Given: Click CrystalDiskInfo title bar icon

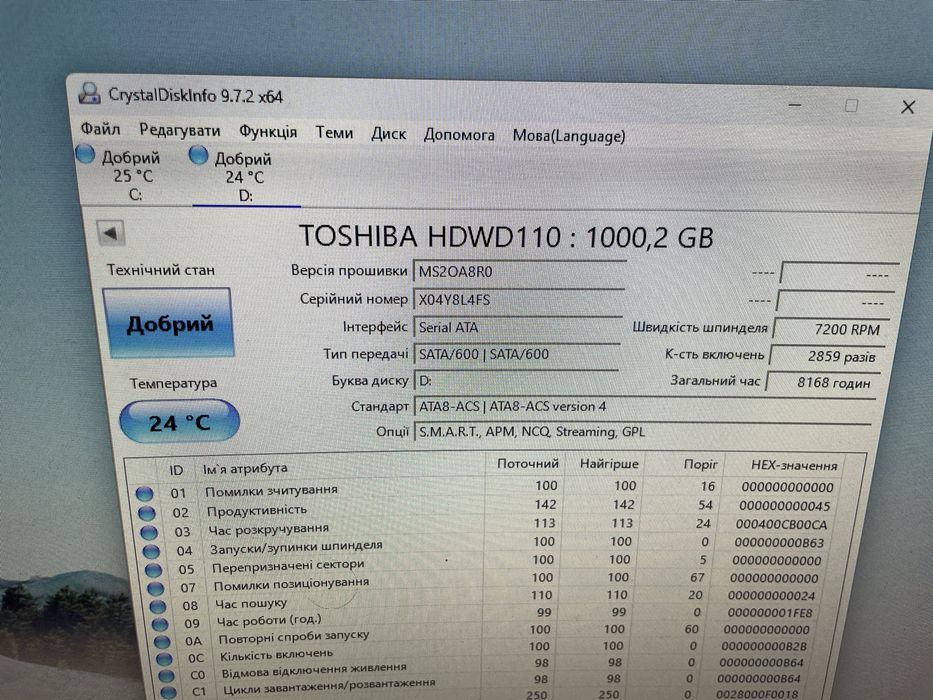Looking at the screenshot, I should [x=89, y=93].
